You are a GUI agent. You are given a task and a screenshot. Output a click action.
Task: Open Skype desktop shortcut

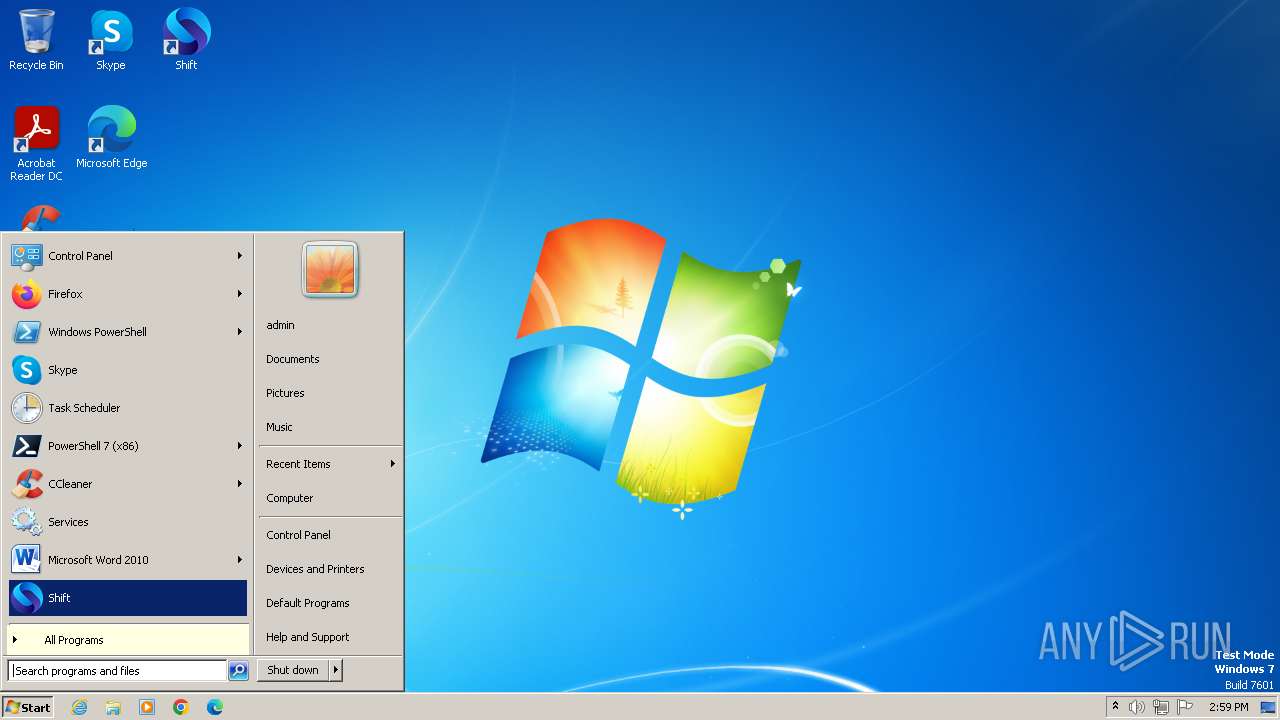point(111,40)
